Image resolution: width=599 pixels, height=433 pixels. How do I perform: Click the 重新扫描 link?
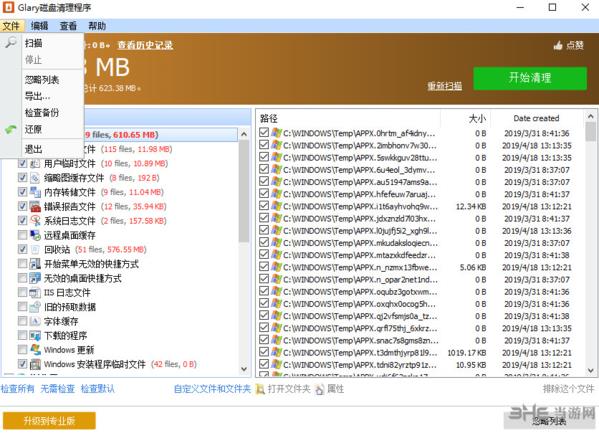[444, 86]
